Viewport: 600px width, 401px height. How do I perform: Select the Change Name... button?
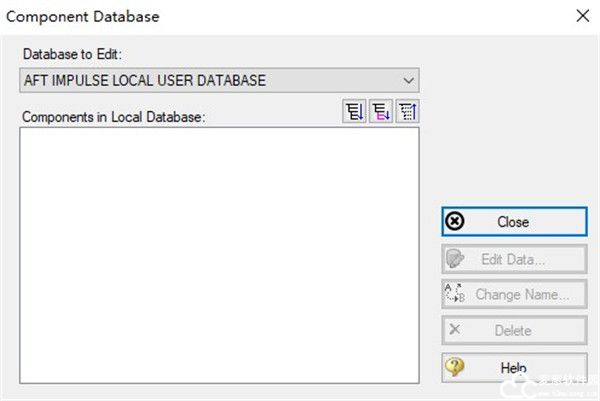click(x=514, y=295)
